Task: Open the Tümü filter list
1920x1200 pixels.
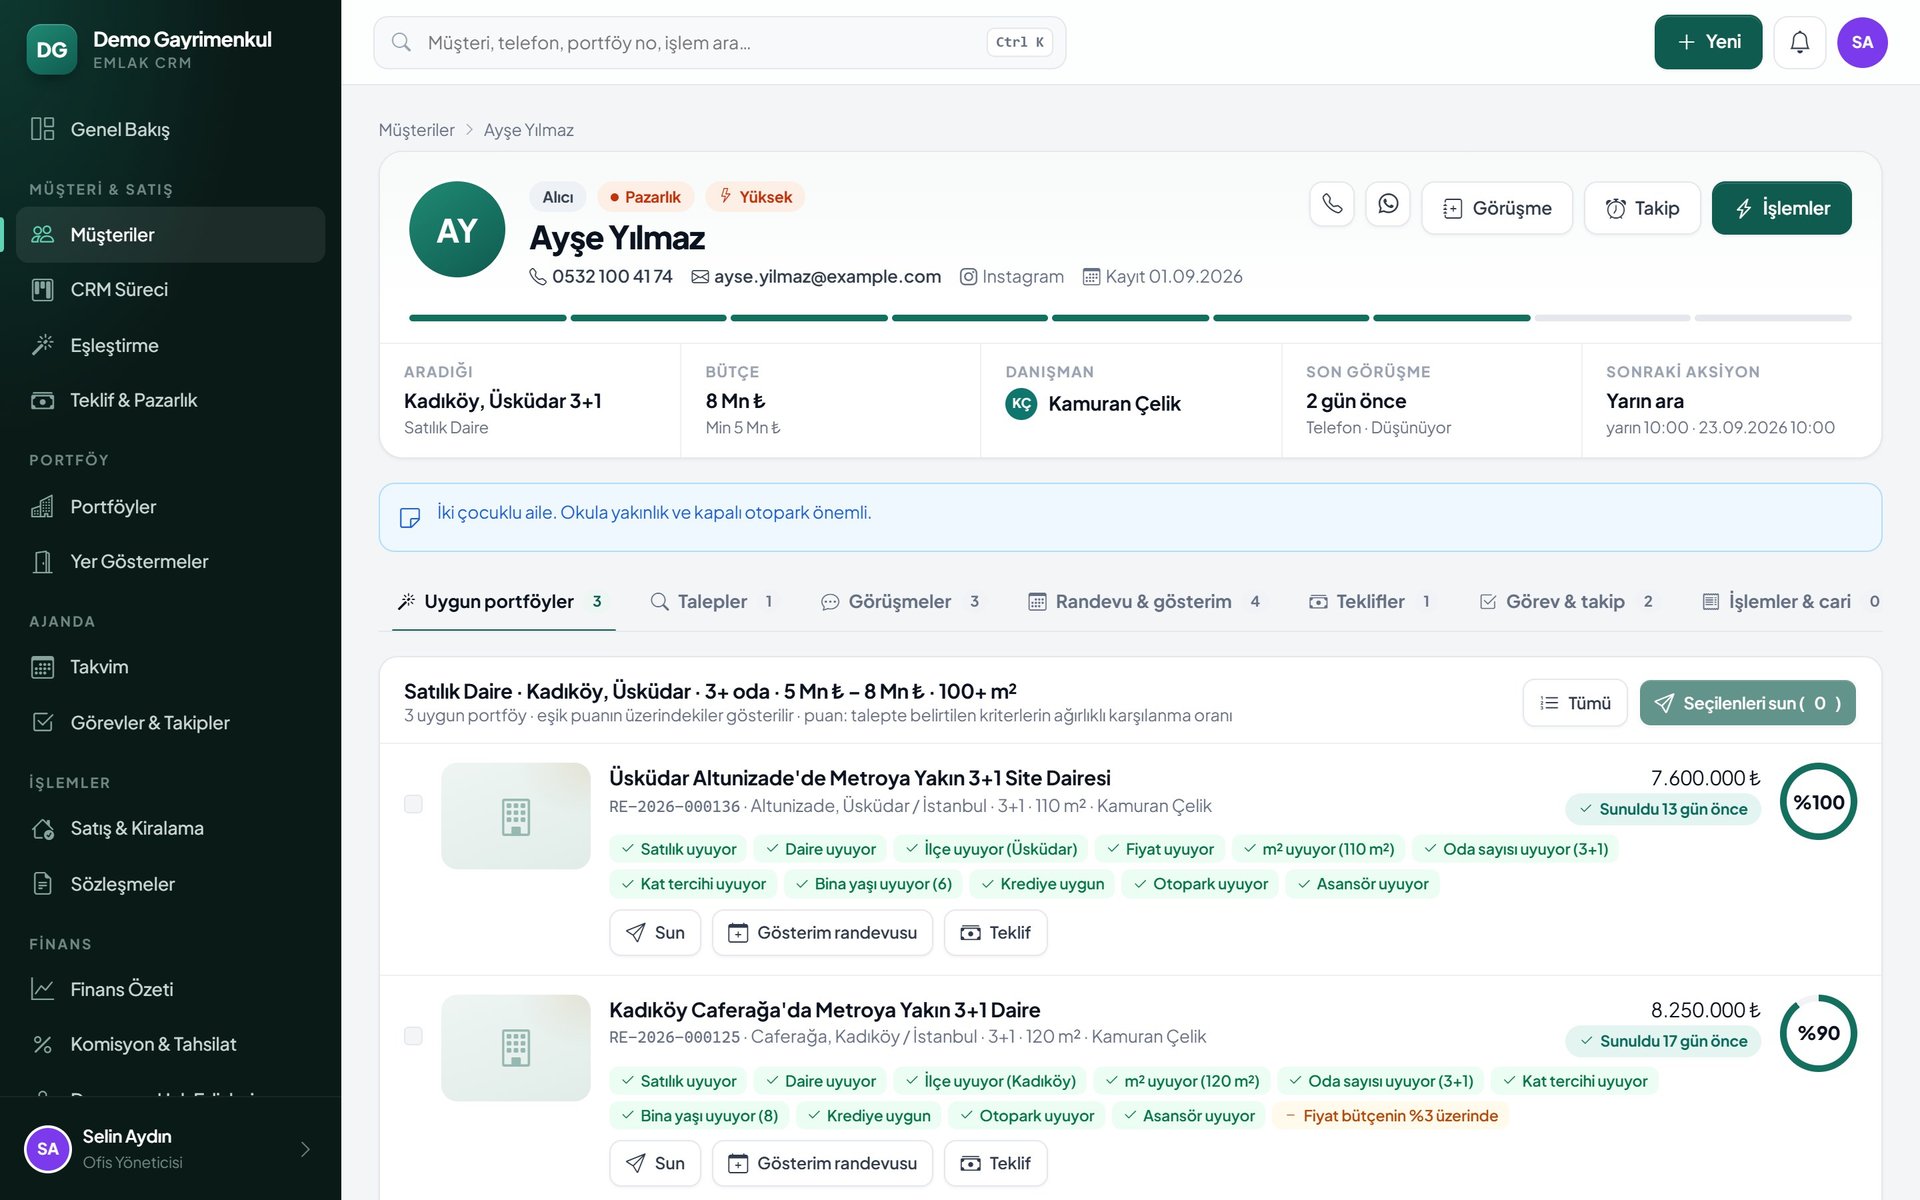Action: tap(1575, 703)
